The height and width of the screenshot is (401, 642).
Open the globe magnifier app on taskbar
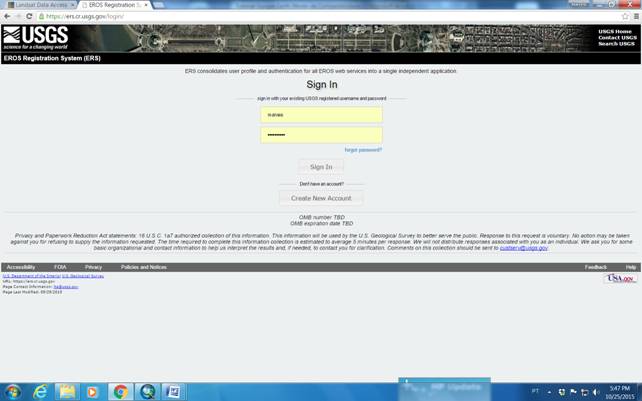(x=147, y=392)
